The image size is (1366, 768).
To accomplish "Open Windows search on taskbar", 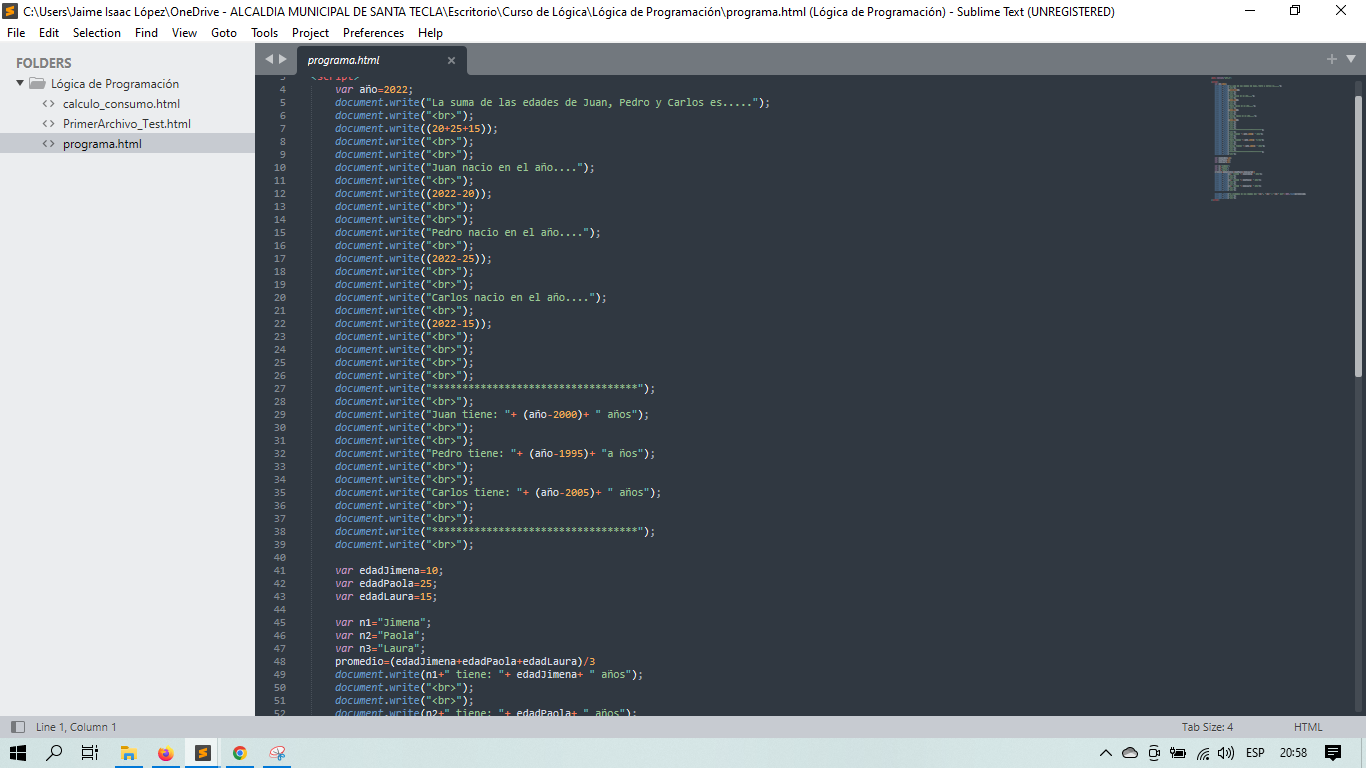I will click(x=54, y=753).
